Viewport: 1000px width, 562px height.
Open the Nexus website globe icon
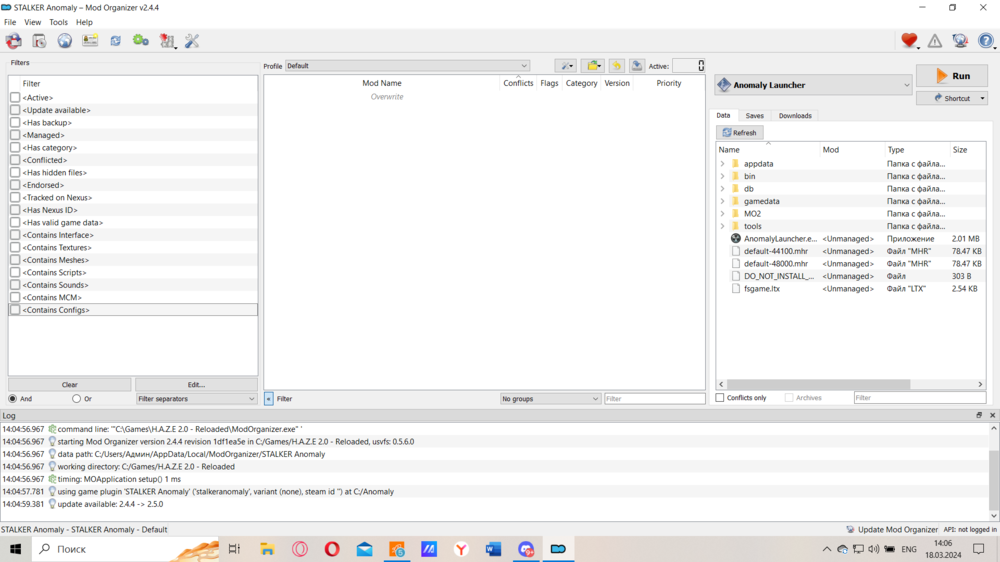coord(64,41)
